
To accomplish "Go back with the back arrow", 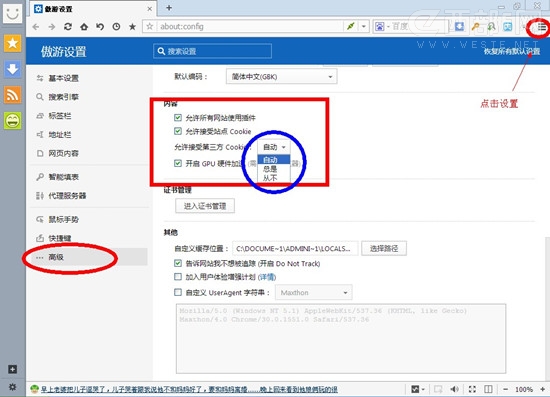I will pyautogui.click(x=36, y=27).
